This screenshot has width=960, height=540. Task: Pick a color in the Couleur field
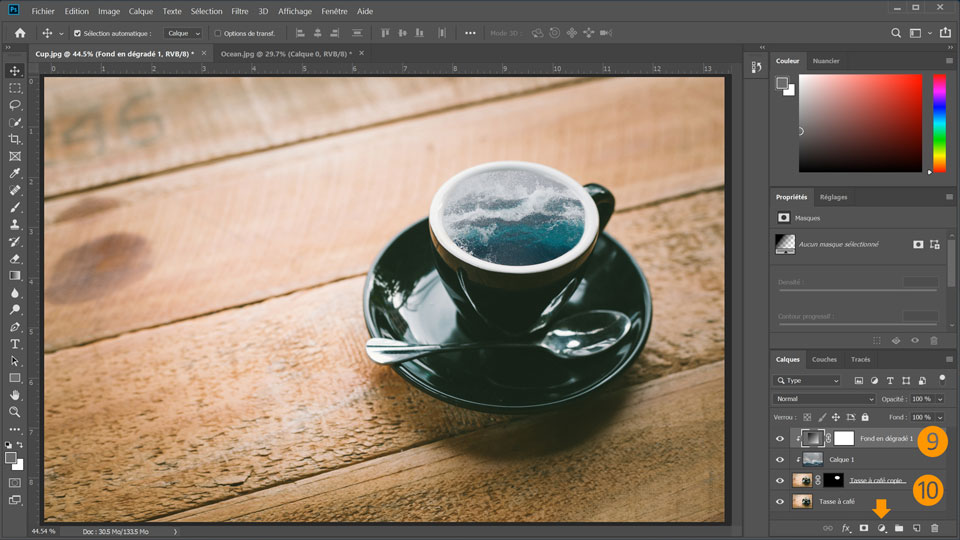pos(860,123)
